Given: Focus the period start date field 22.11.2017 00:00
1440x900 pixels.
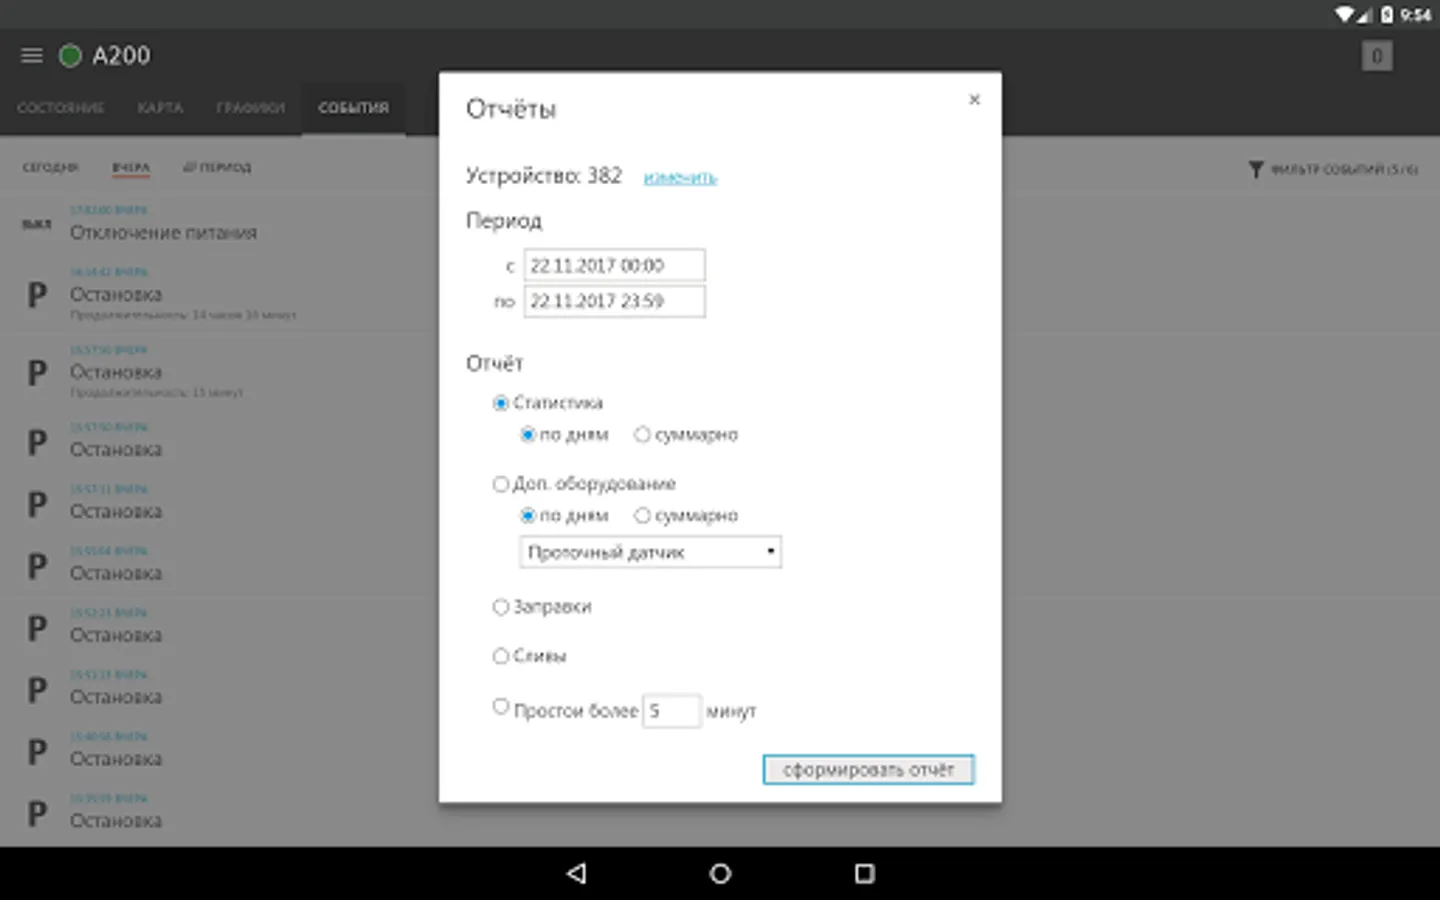Looking at the screenshot, I should [x=615, y=265].
